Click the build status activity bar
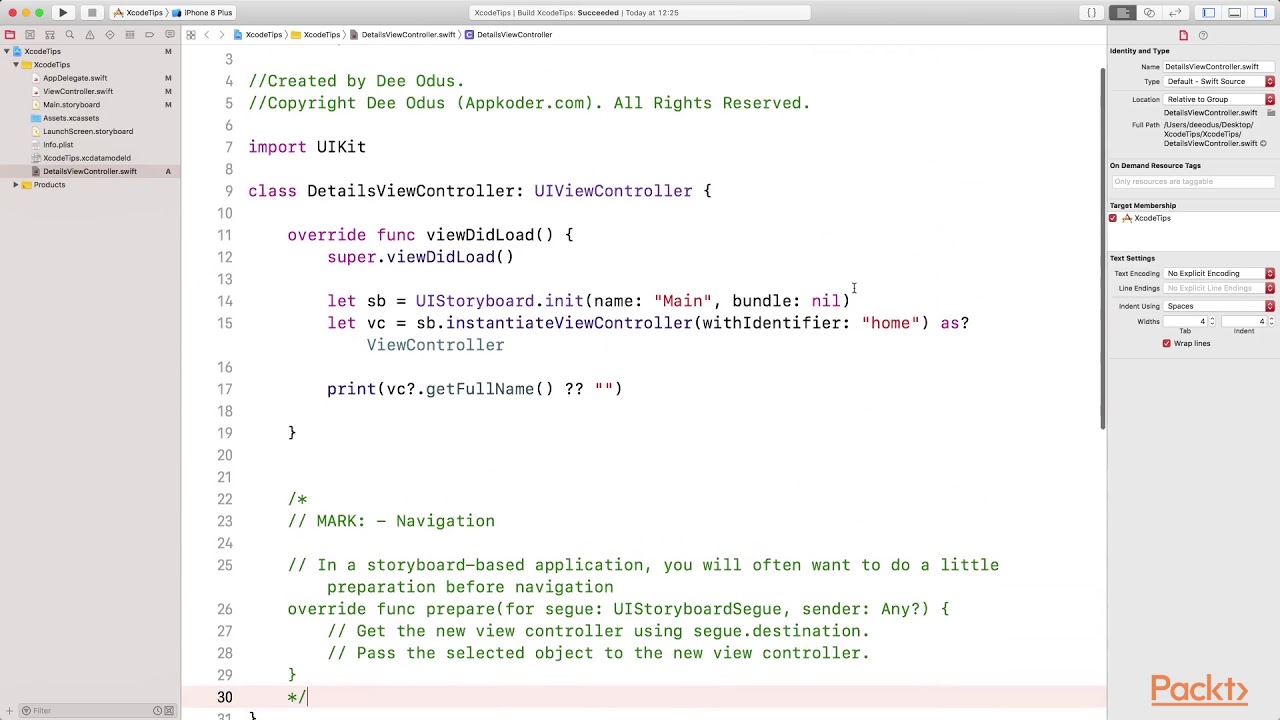 click(x=640, y=13)
